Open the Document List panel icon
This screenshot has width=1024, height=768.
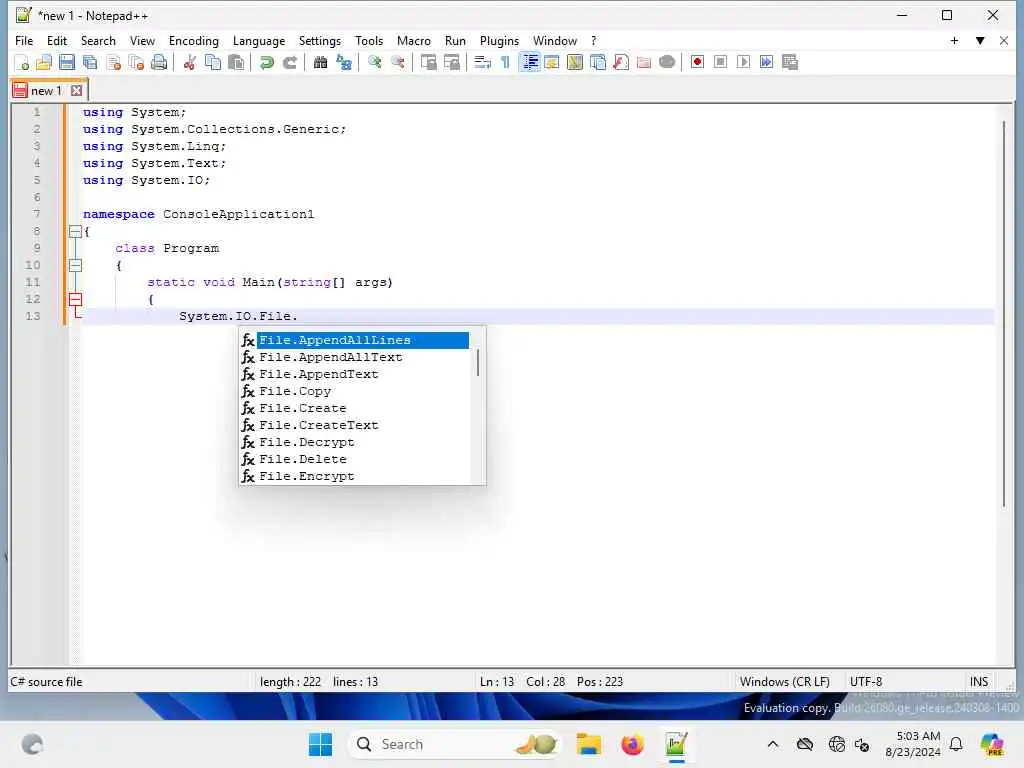pos(598,62)
